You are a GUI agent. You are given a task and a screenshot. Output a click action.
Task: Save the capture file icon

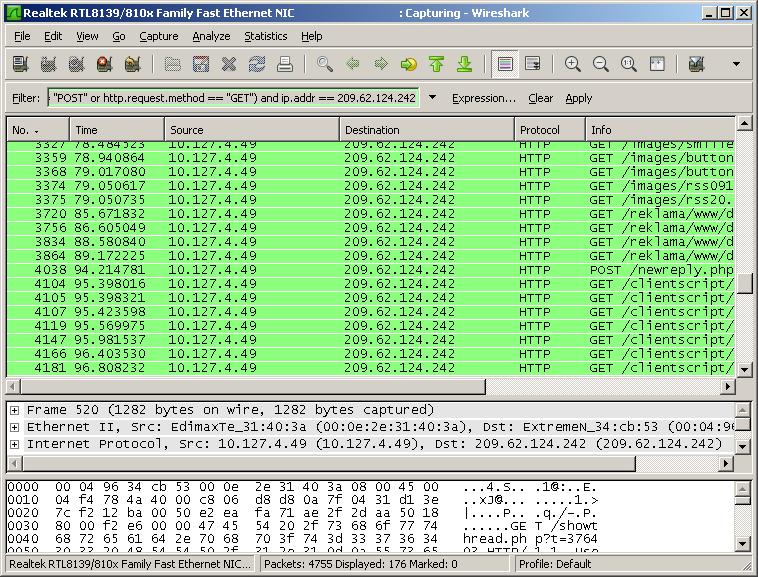pyautogui.click(x=201, y=64)
